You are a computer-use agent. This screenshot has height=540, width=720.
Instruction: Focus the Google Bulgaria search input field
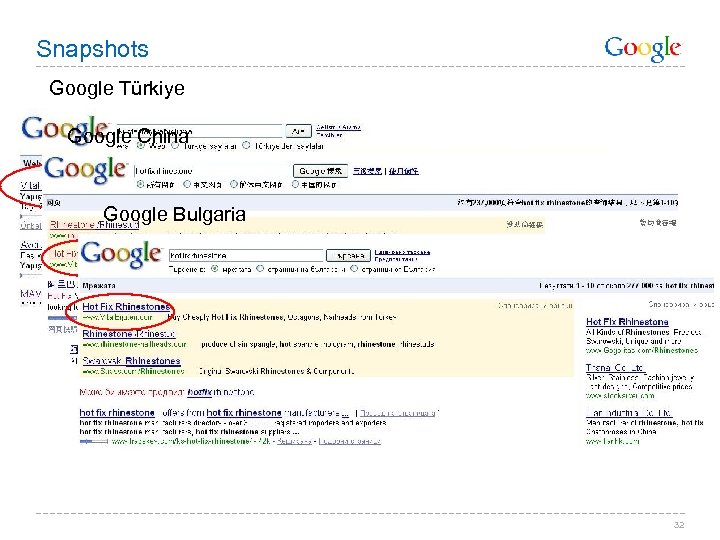[246, 255]
